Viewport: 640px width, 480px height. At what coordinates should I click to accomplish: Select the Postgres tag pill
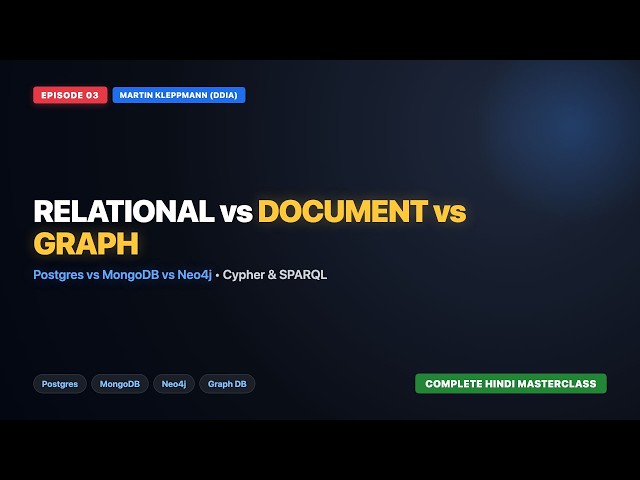coord(60,384)
